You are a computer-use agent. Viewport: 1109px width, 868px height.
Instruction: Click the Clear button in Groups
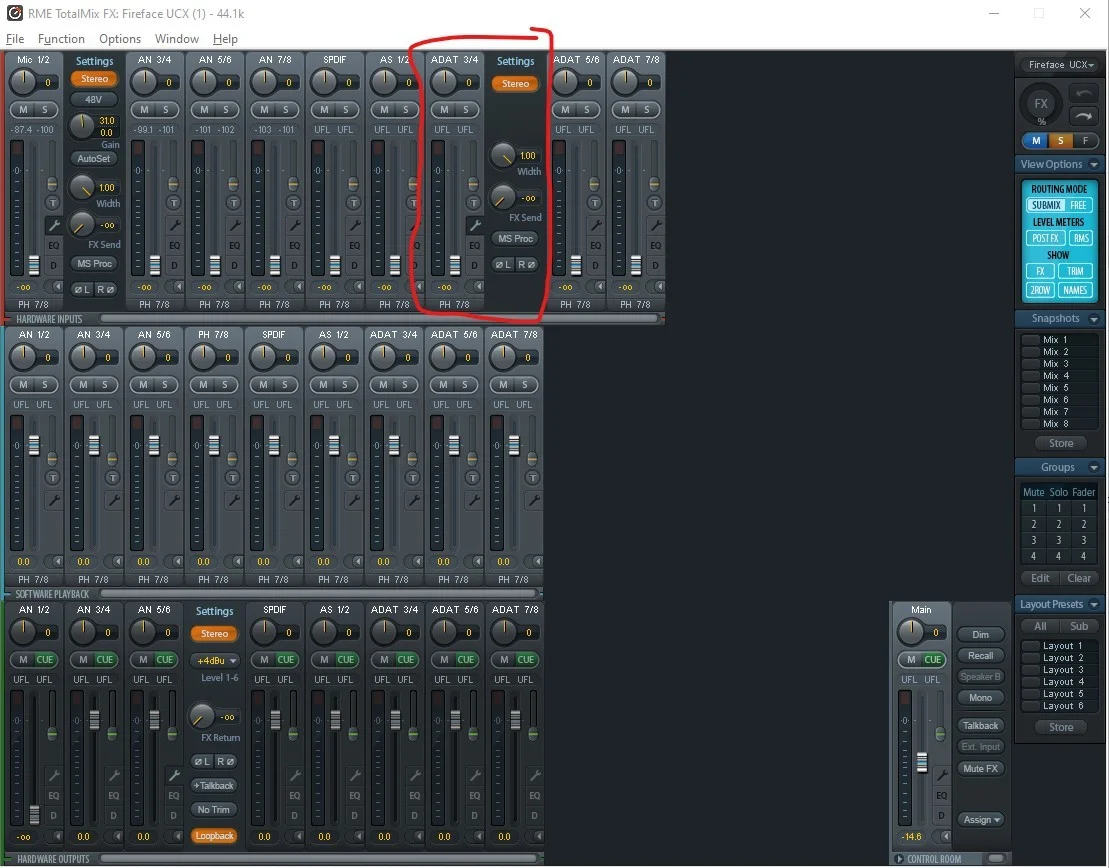pyautogui.click(x=1079, y=578)
